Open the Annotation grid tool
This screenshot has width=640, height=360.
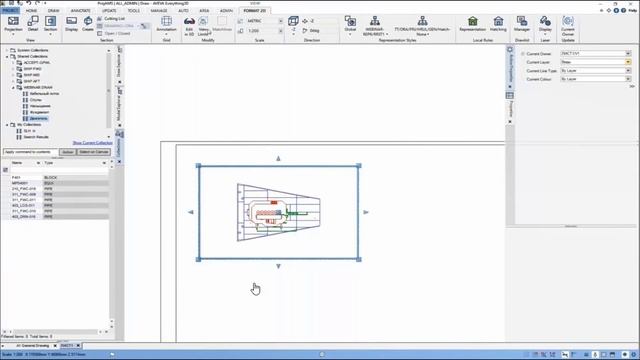[x=166, y=24]
